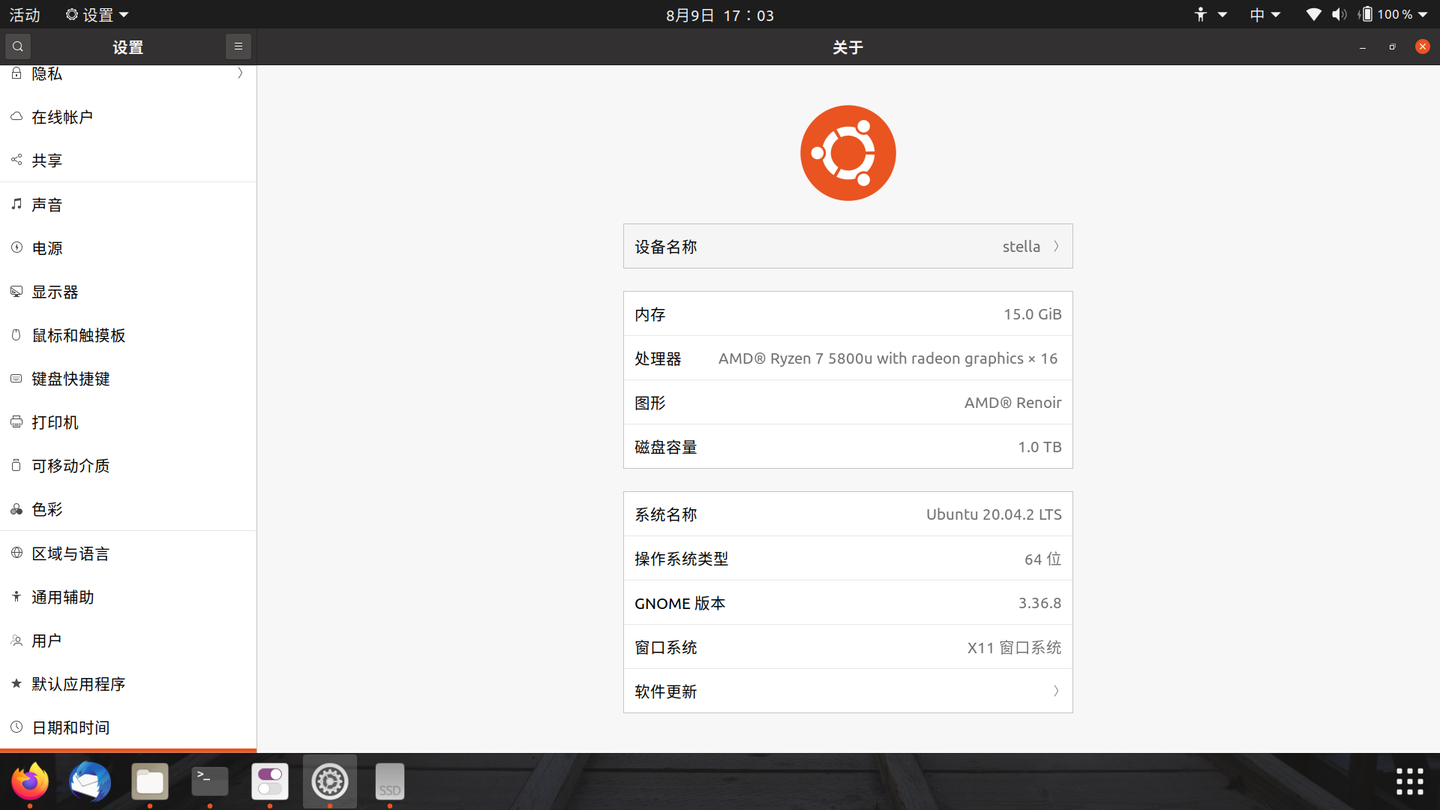The image size is (1440, 810).
Task: Open Firefox from the dock
Action: coord(30,781)
